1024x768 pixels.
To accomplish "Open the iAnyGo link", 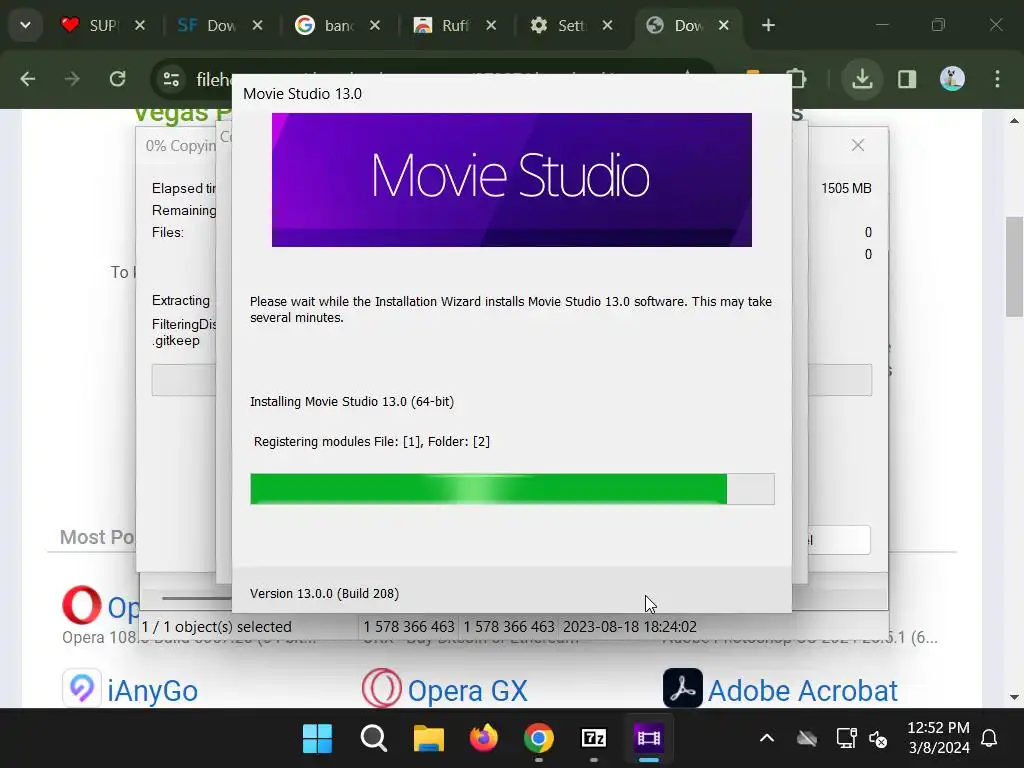I will (x=152, y=691).
